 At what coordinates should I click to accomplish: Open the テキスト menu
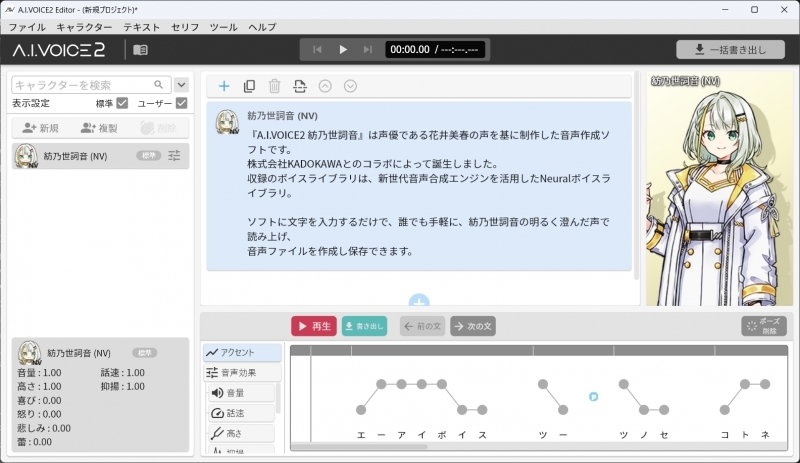coord(142,27)
